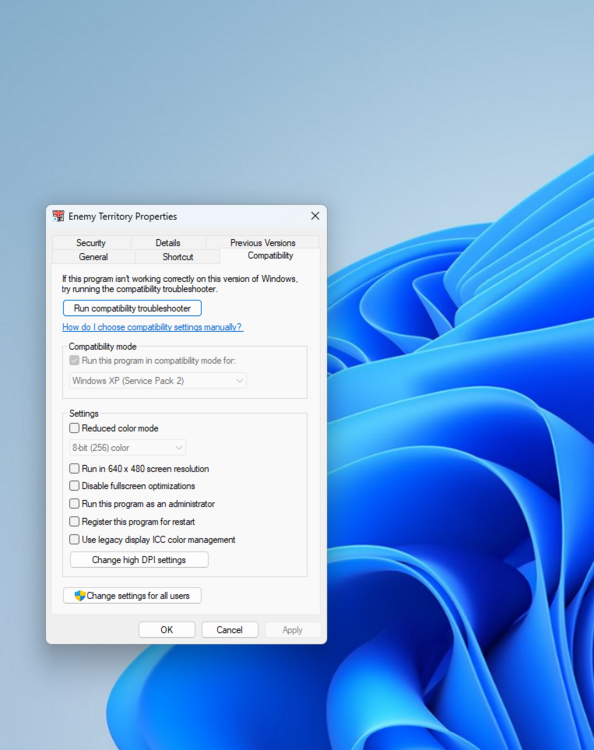Switch to the Security tab
The image size is (594, 750).
pos(91,243)
